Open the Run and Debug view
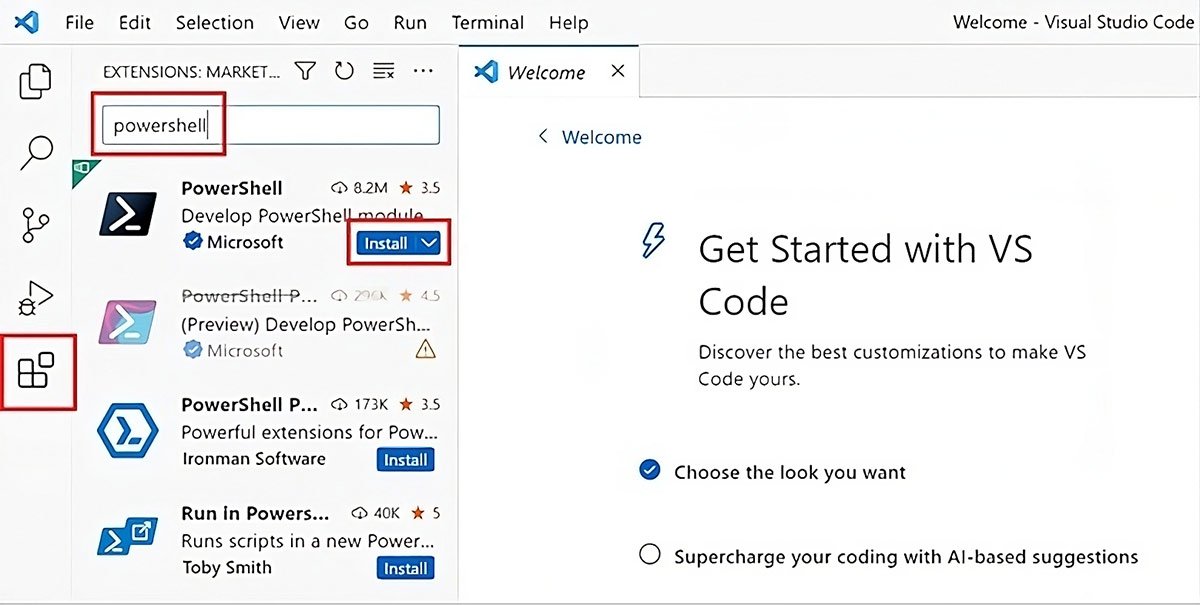1200x605 pixels. tap(36, 298)
